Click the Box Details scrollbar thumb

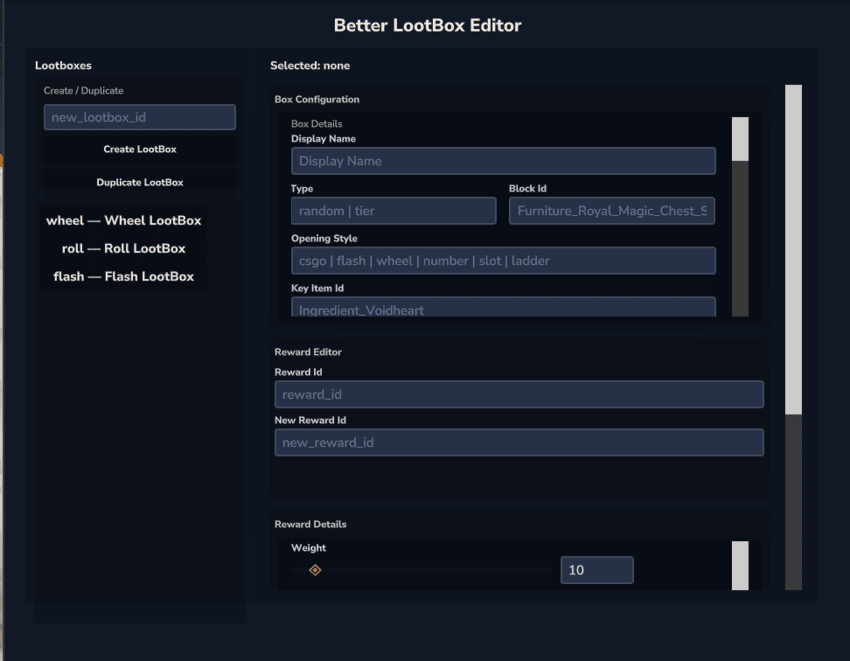click(740, 139)
